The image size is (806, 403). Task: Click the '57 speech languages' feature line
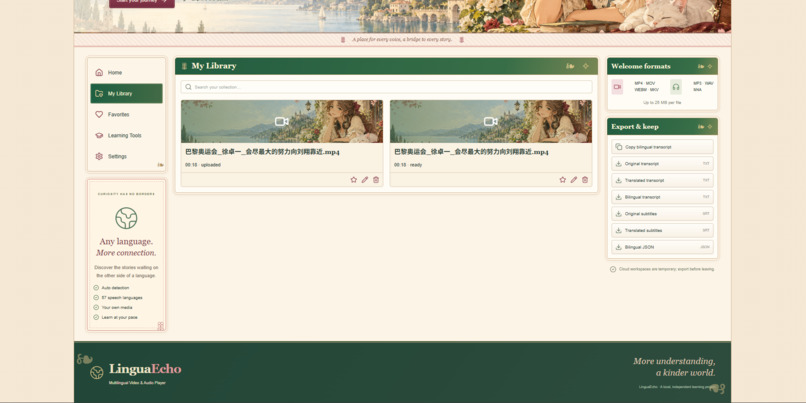click(118, 298)
